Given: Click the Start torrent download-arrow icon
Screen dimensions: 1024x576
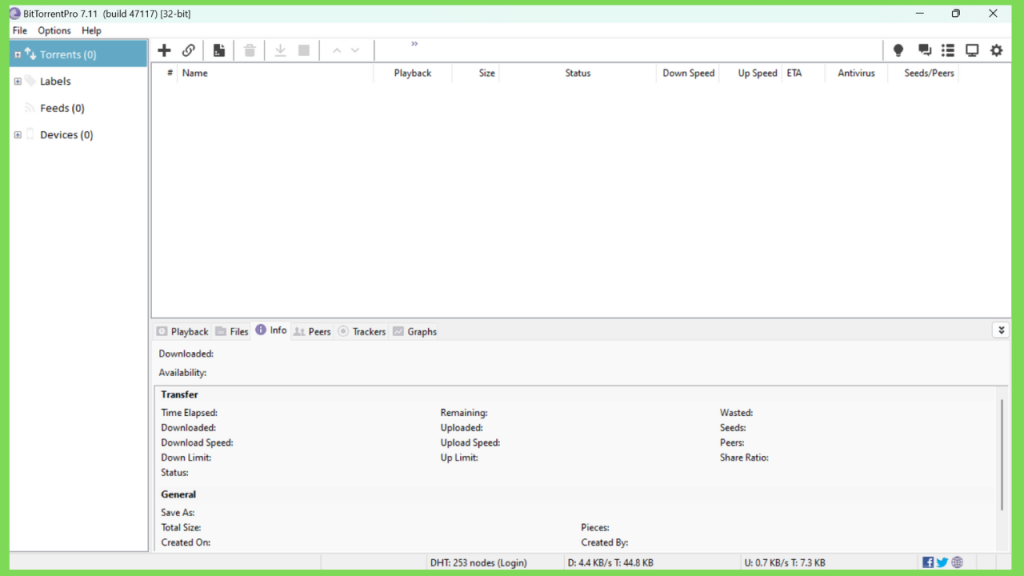Looking at the screenshot, I should pyautogui.click(x=280, y=50).
